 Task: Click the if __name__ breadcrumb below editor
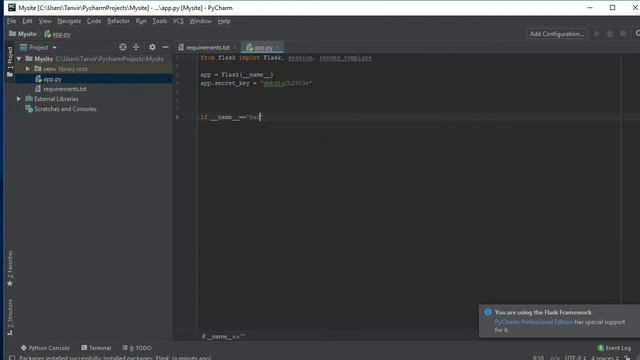pyautogui.click(x=223, y=336)
